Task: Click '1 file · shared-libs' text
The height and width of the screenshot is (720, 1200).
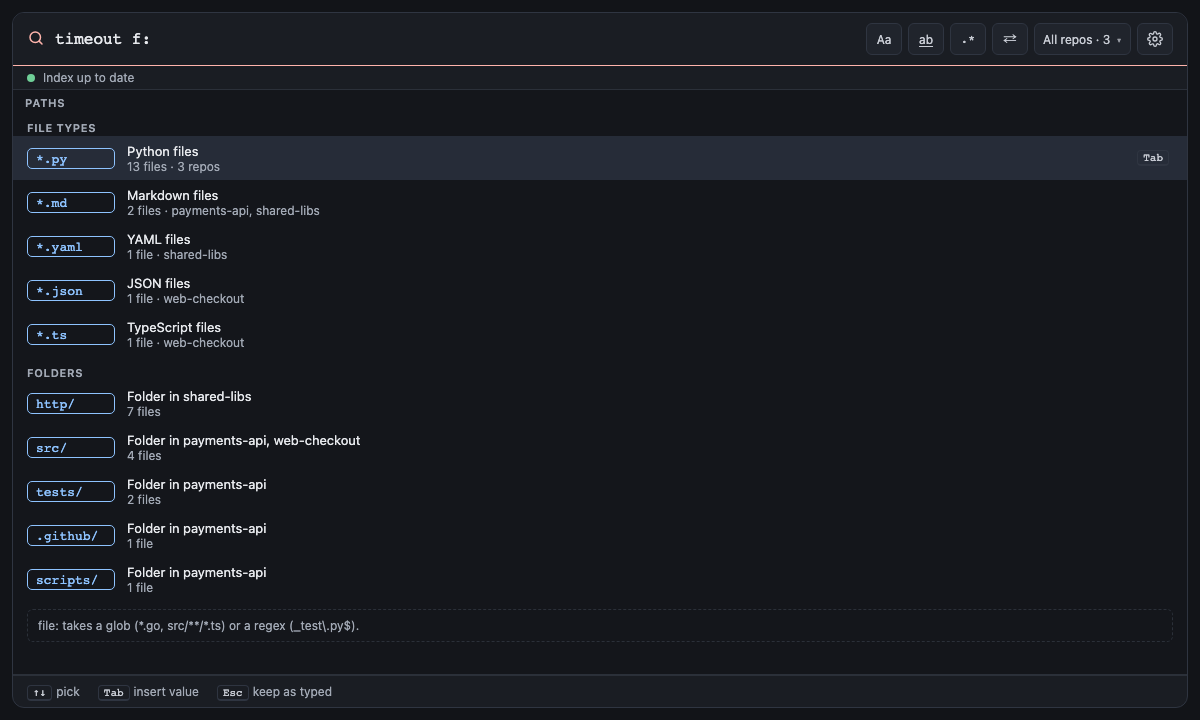Action: click(x=177, y=255)
